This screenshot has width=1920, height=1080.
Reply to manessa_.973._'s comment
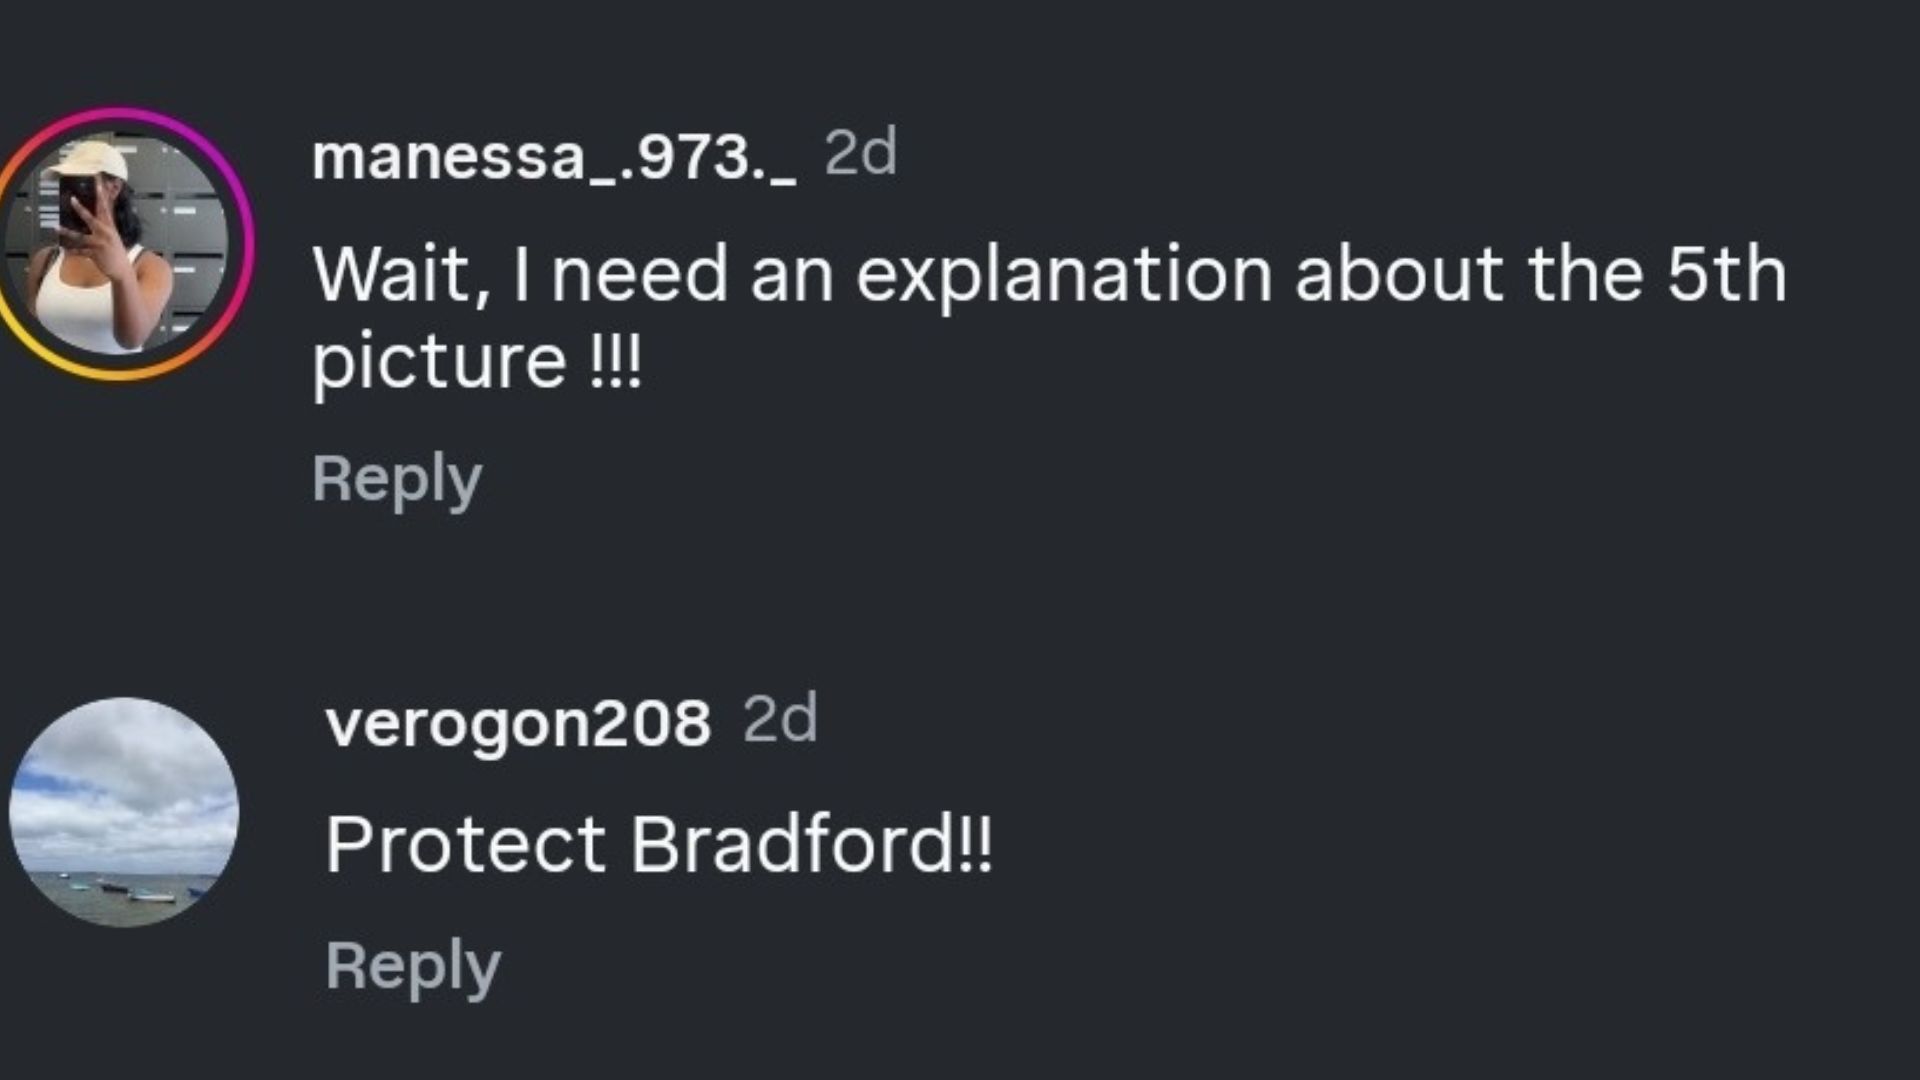[x=397, y=479]
